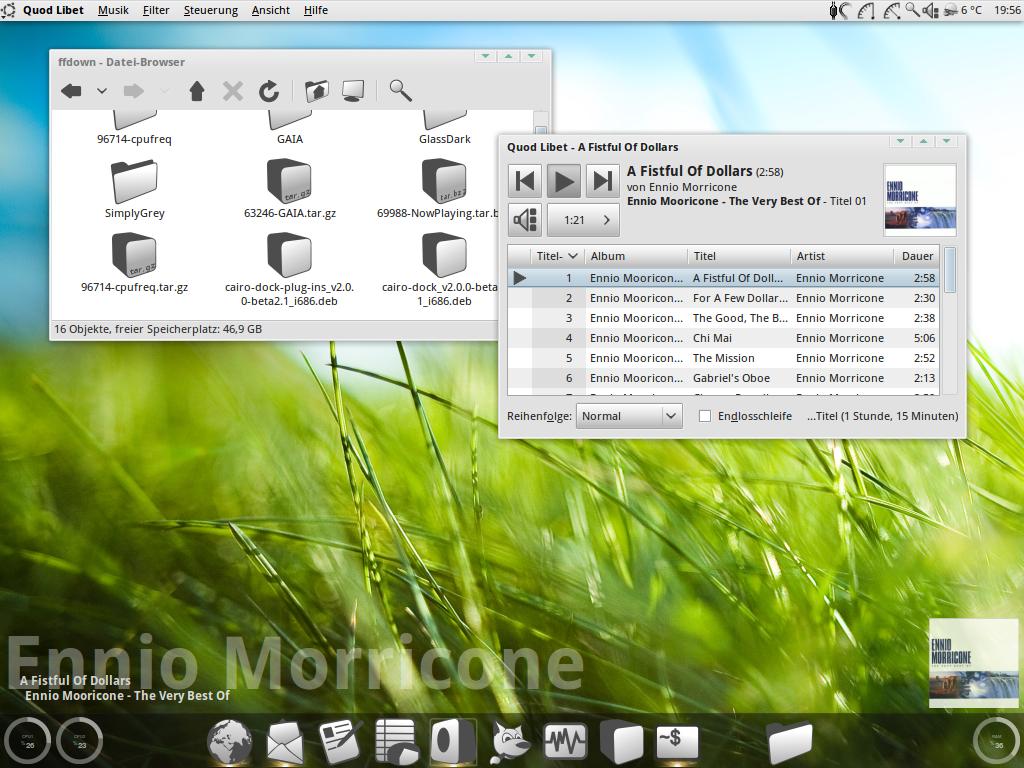The height and width of the screenshot is (768, 1024).
Task: Sort playlist by Dauer column
Action: tap(916, 256)
